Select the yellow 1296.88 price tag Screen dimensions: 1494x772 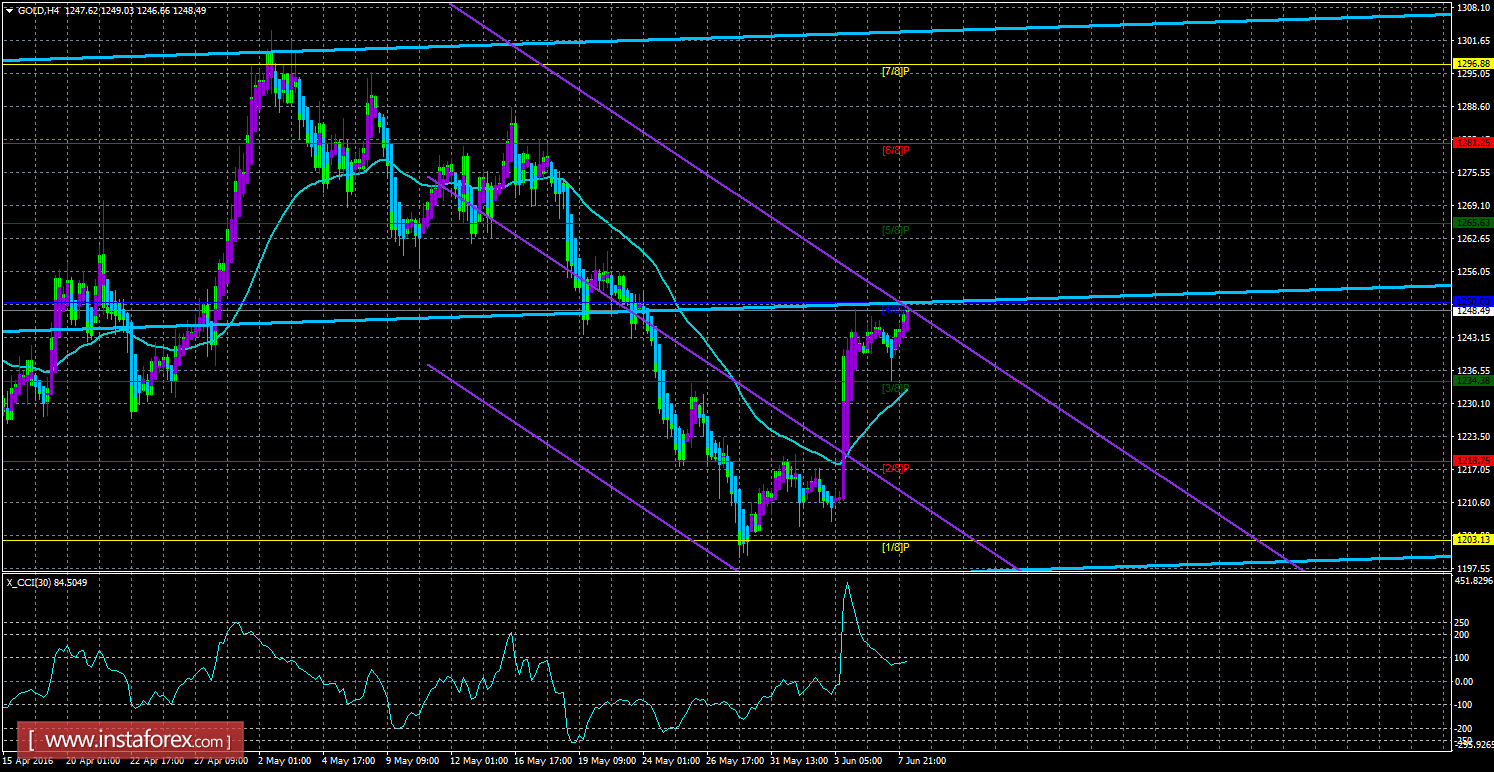pyautogui.click(x=1472, y=65)
